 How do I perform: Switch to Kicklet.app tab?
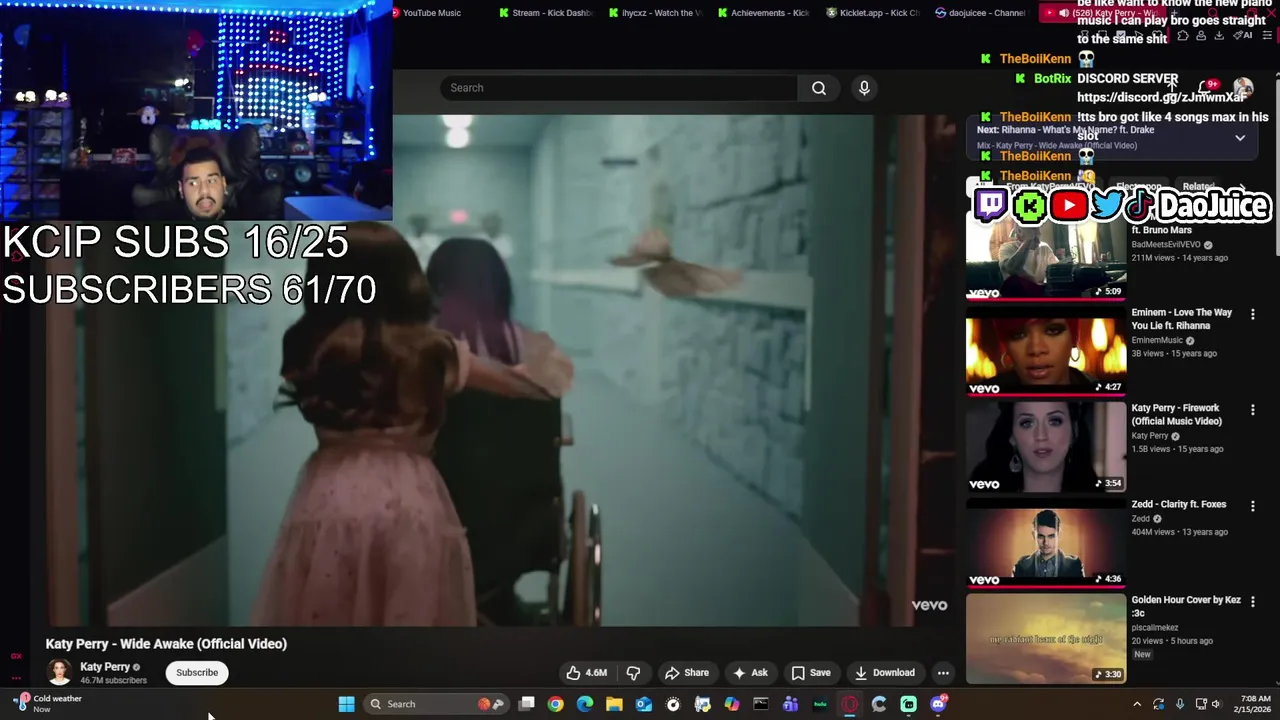[x=873, y=13]
